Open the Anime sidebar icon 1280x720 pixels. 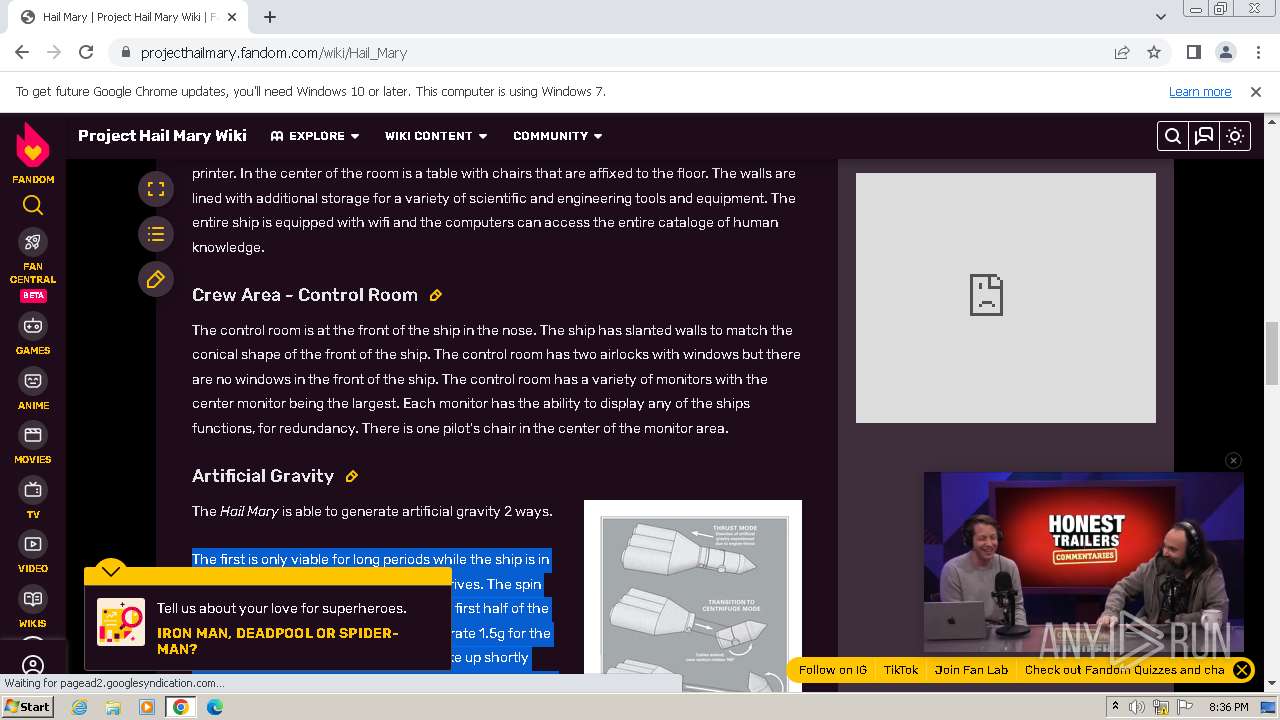pyautogui.click(x=33, y=381)
